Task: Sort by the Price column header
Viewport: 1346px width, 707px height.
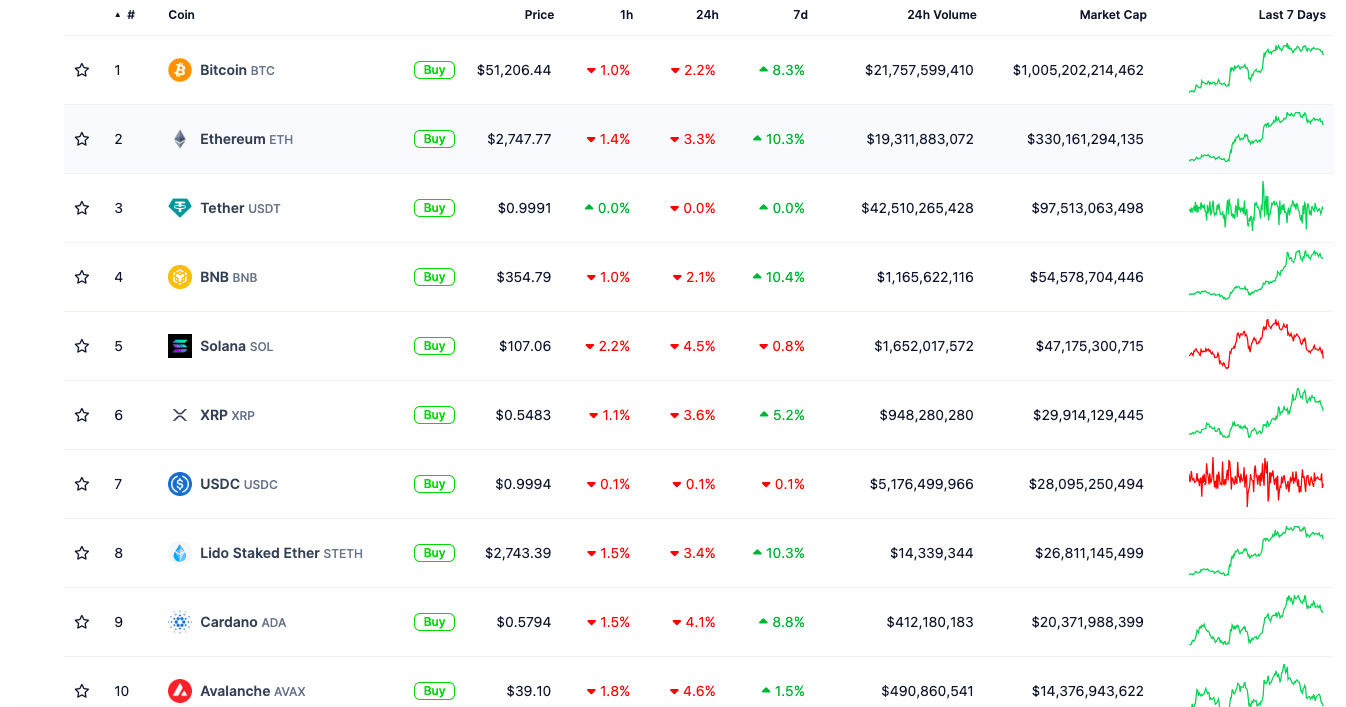Action: [x=539, y=15]
